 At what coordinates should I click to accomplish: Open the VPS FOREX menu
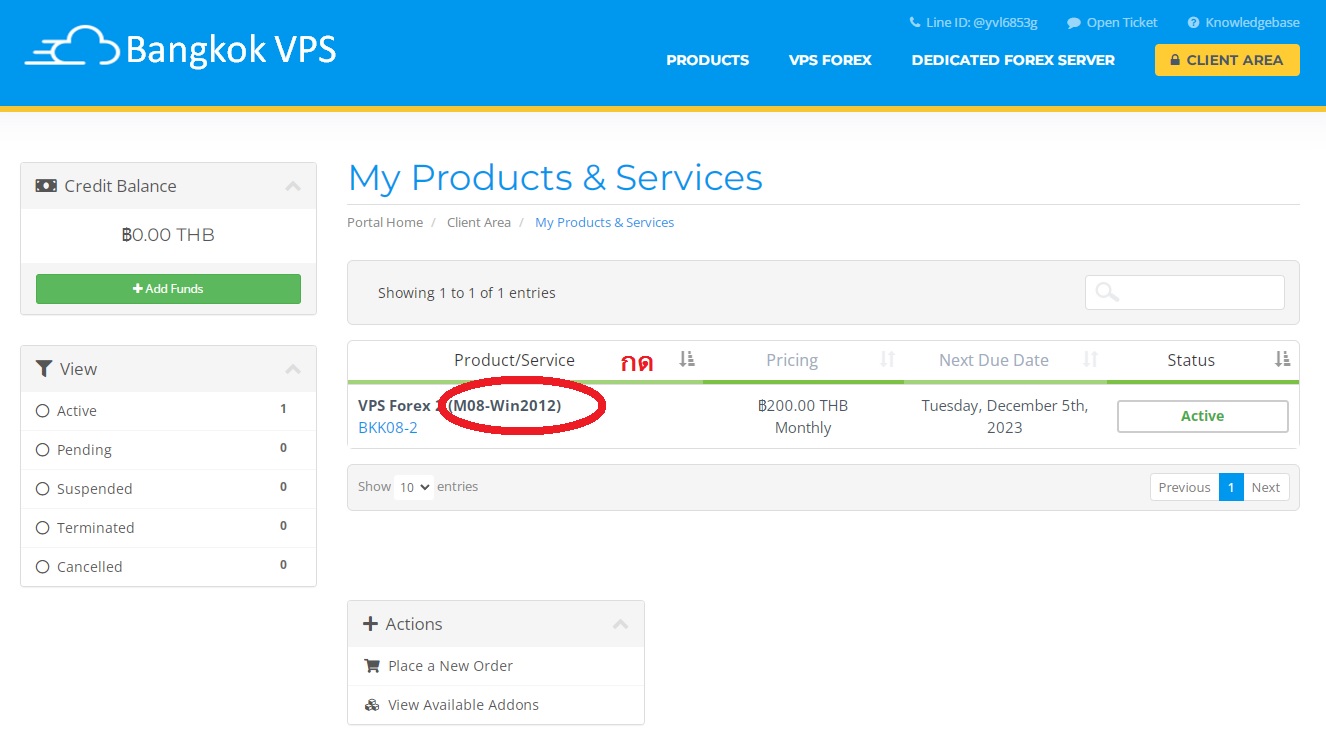tap(830, 60)
